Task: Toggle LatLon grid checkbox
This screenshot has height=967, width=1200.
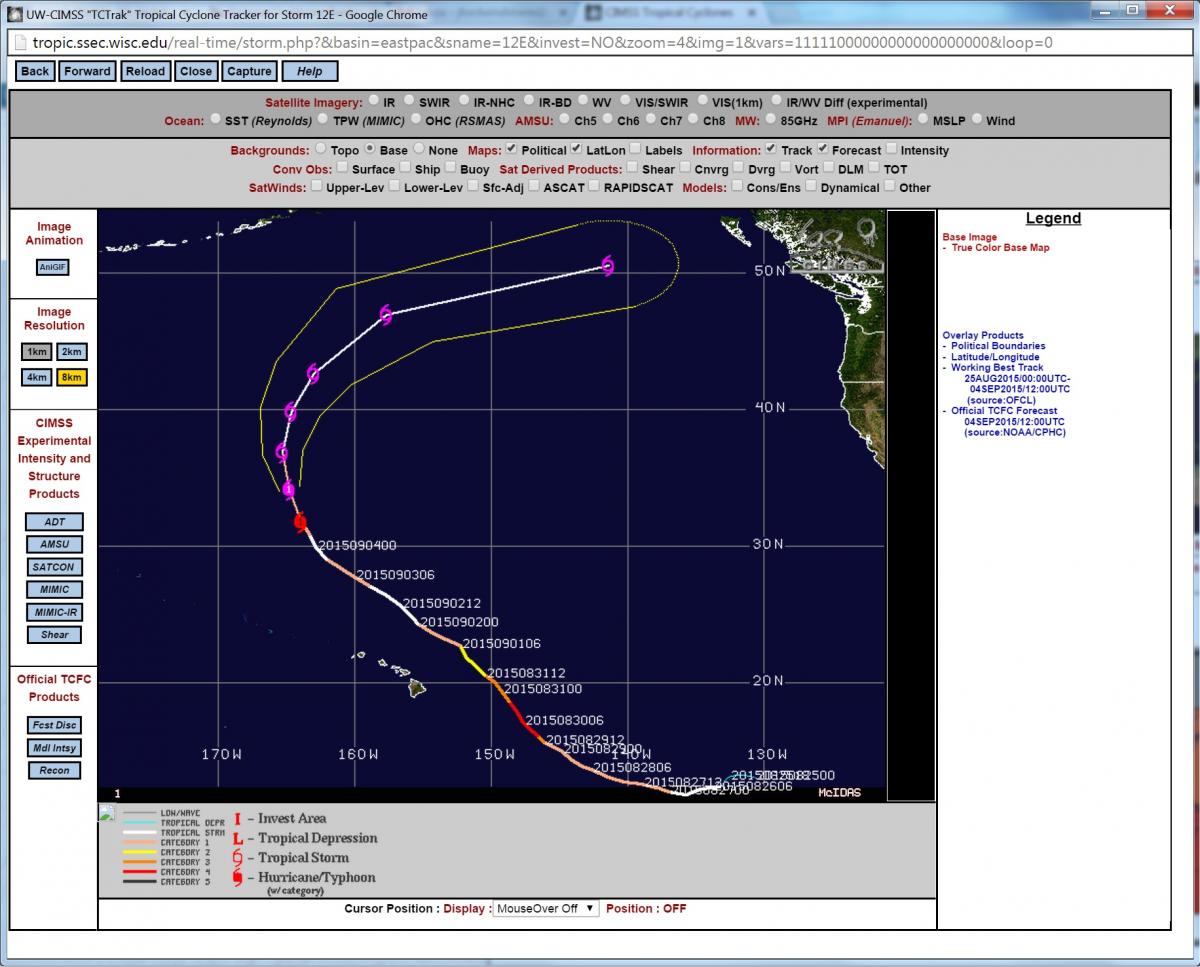Action: [576, 149]
